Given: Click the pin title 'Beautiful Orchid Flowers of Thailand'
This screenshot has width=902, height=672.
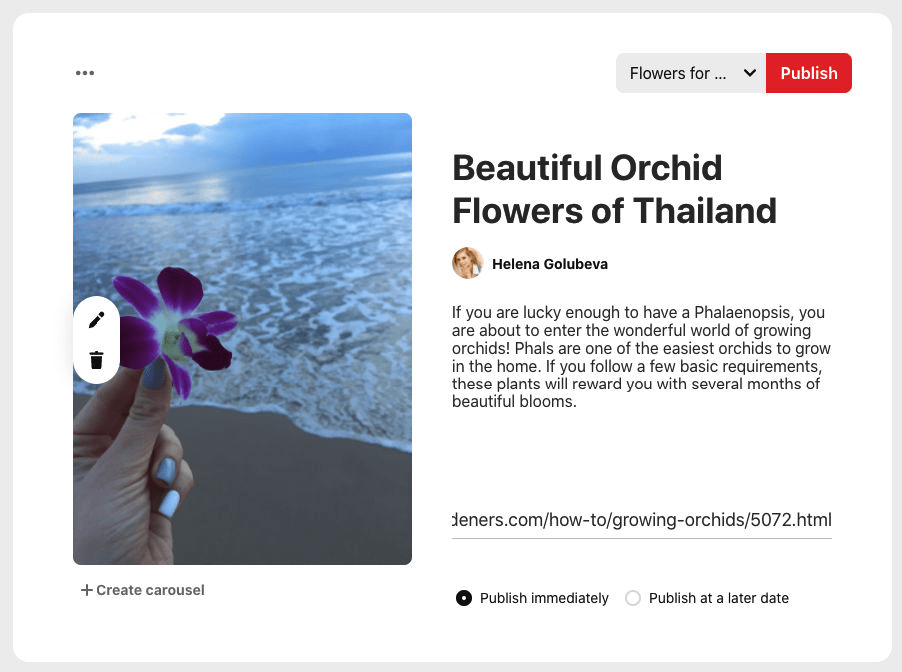Looking at the screenshot, I should click(614, 189).
